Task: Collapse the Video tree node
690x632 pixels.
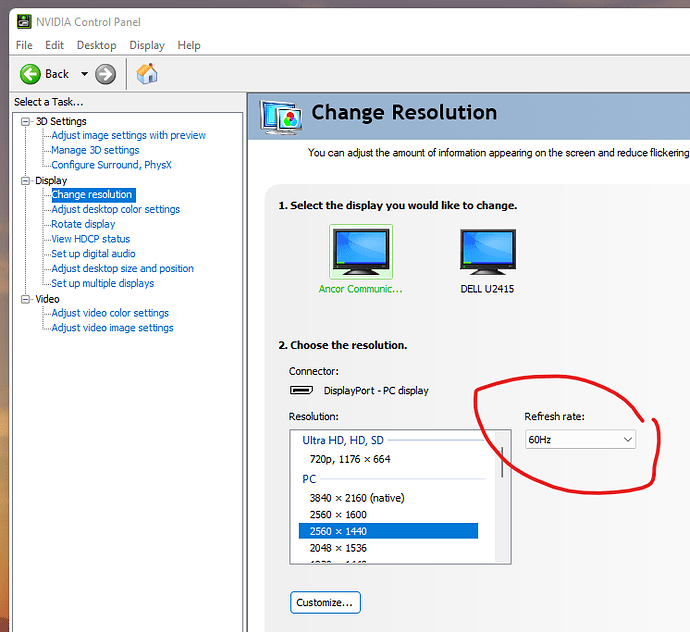Action: pos(26,299)
